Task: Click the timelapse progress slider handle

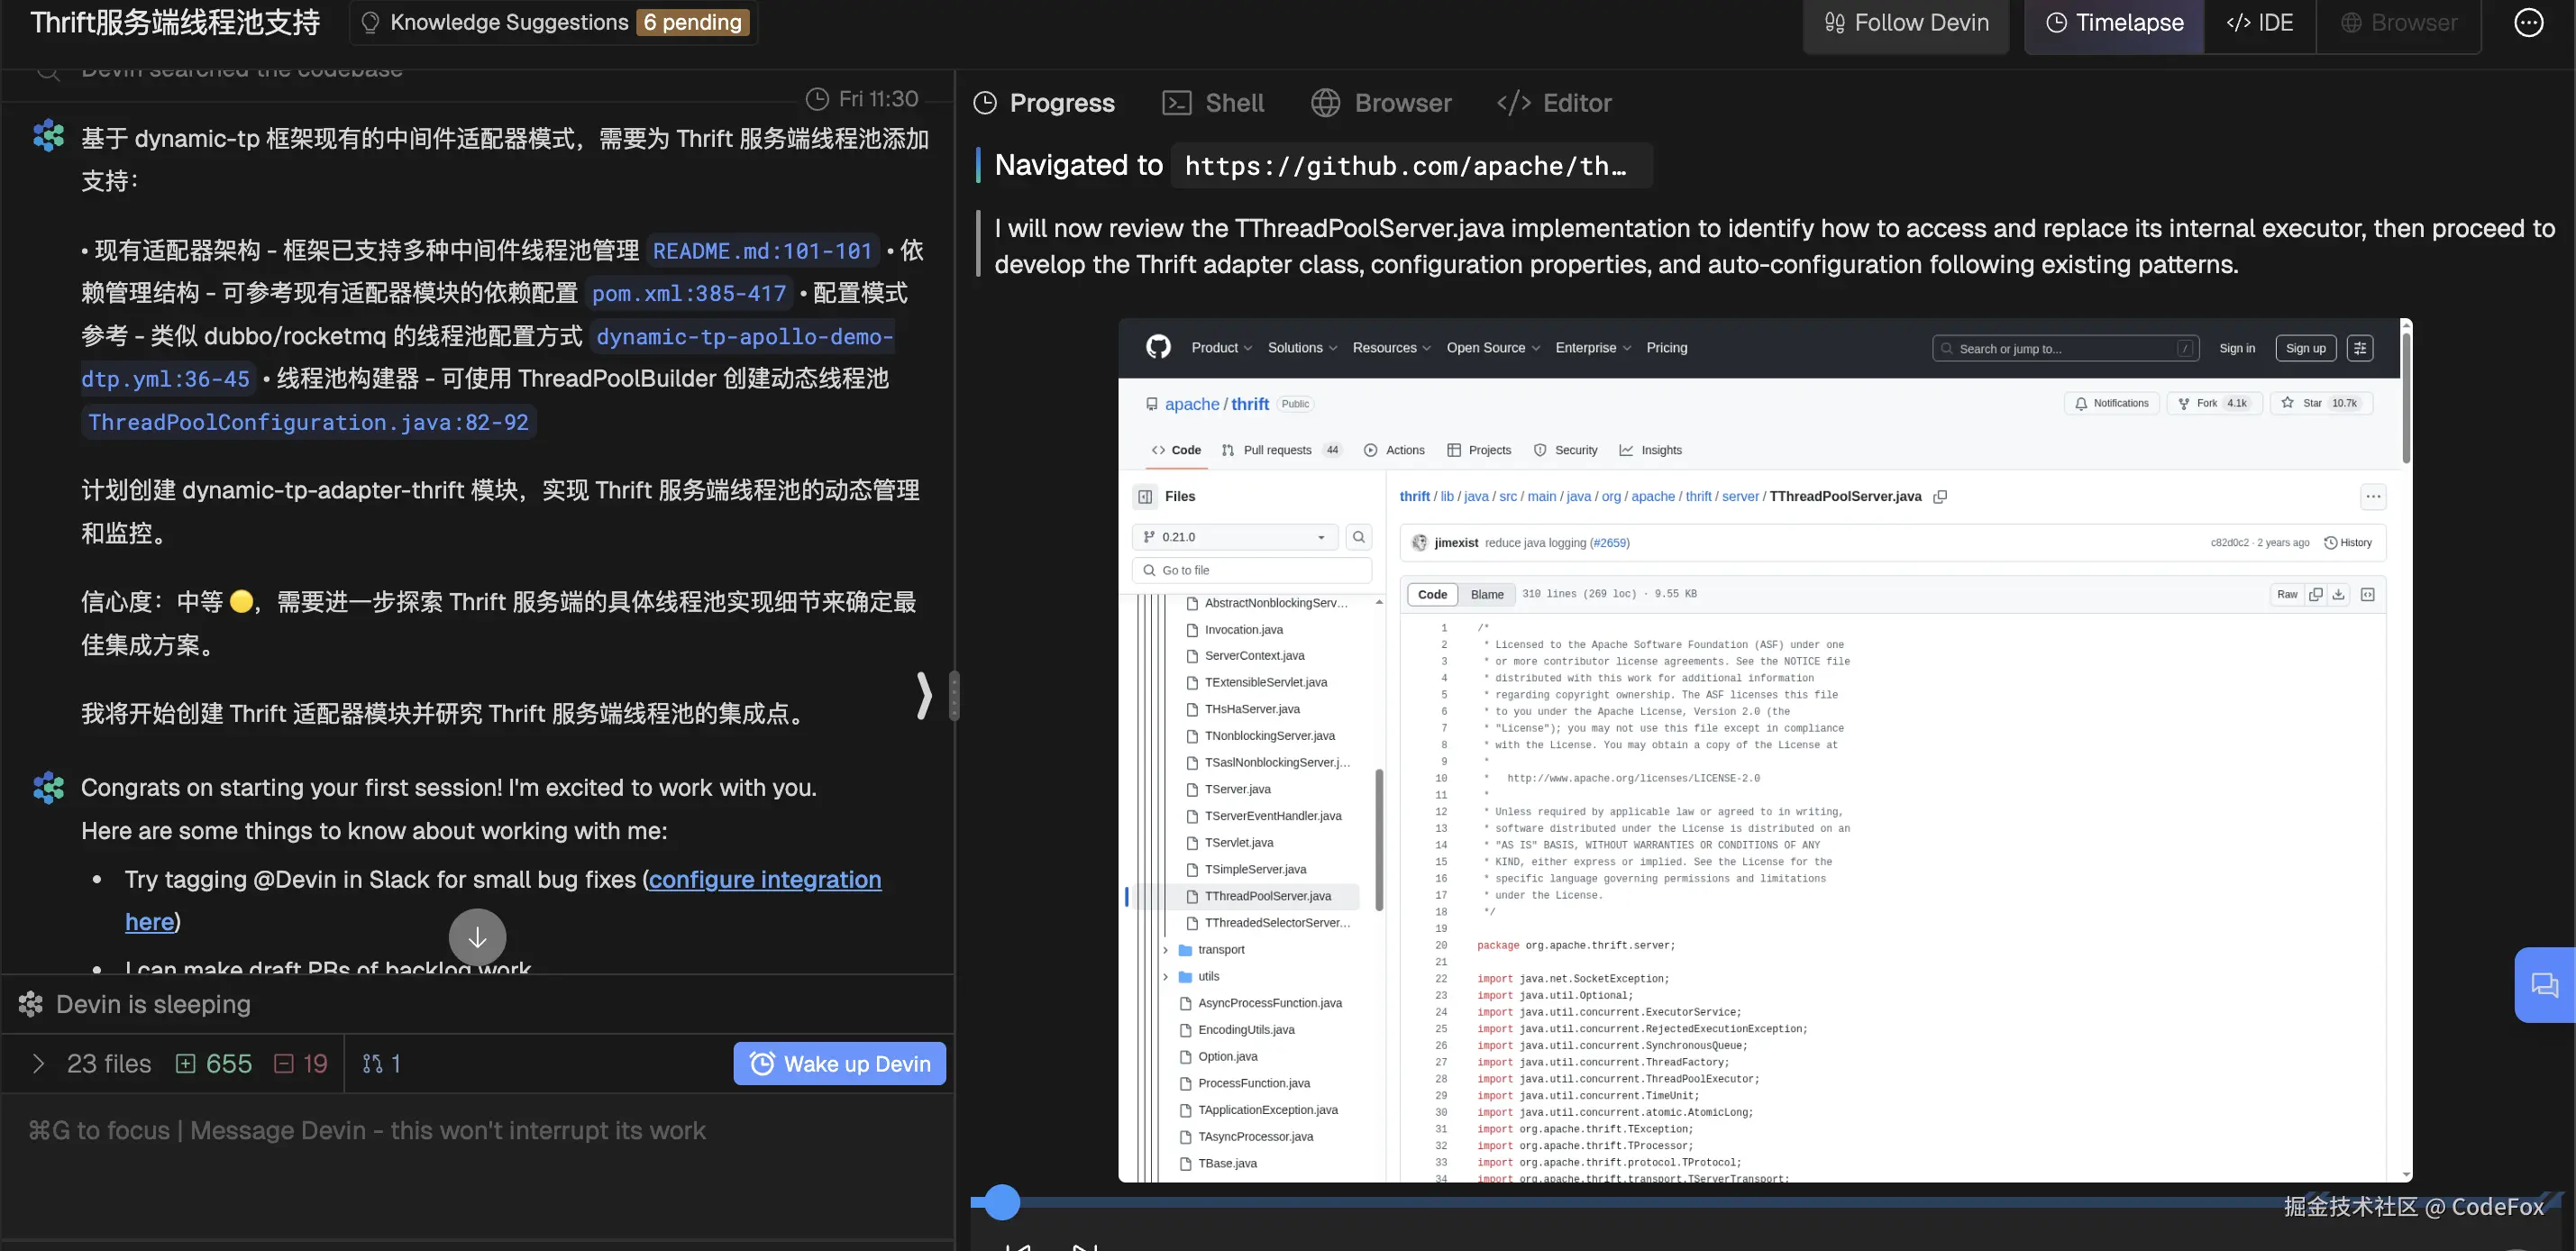Action: pos(1001,1202)
